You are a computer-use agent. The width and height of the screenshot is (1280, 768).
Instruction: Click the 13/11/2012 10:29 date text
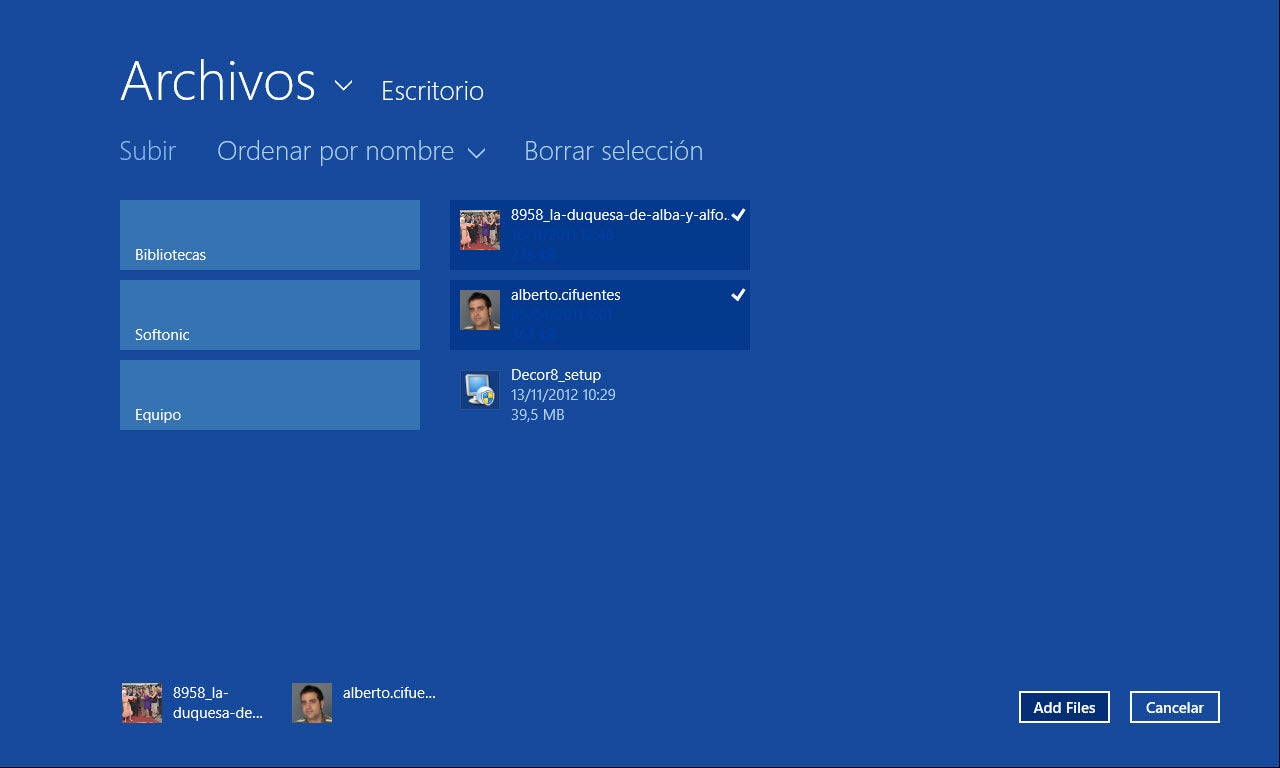click(x=563, y=395)
